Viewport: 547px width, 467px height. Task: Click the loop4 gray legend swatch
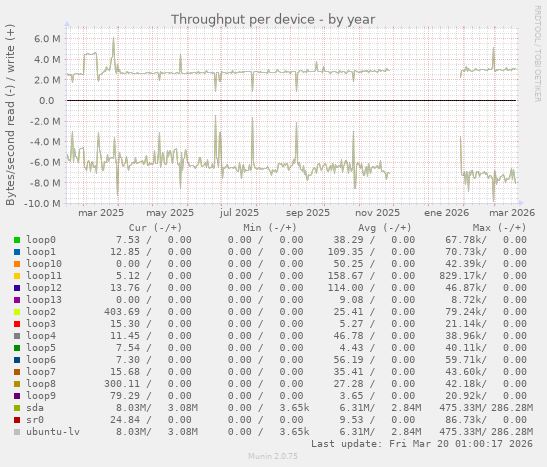(17, 336)
